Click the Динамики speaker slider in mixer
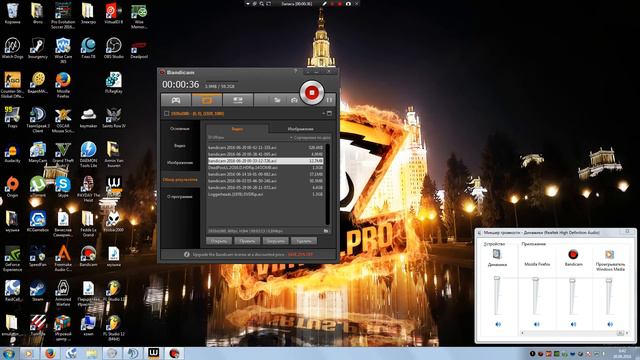640x360 pixels. pos(497,296)
